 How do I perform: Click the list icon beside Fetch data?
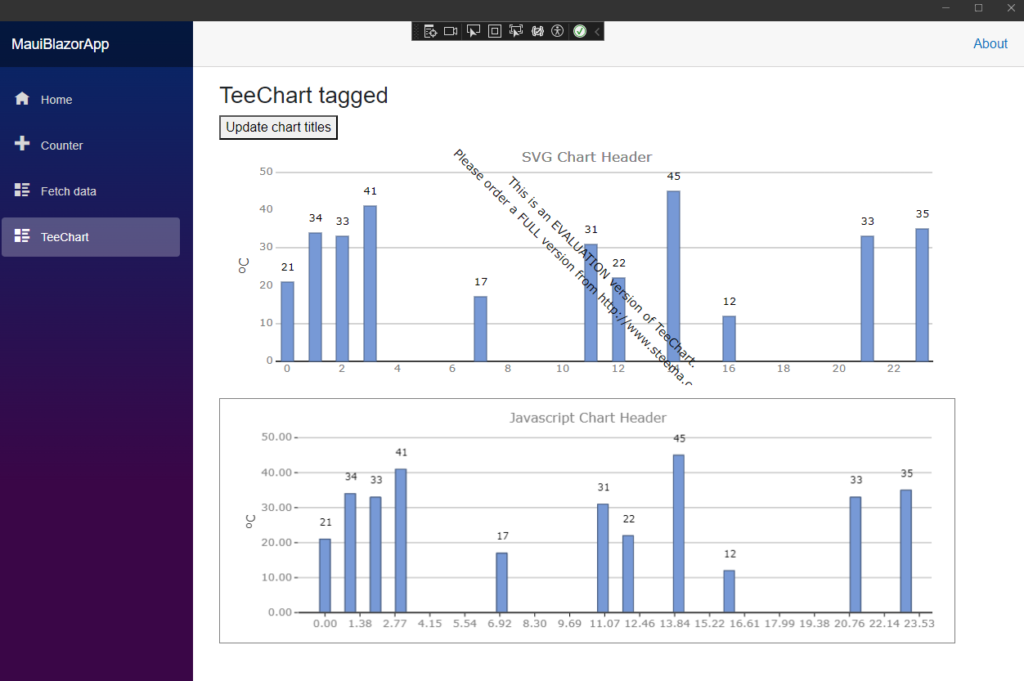pos(20,145)
